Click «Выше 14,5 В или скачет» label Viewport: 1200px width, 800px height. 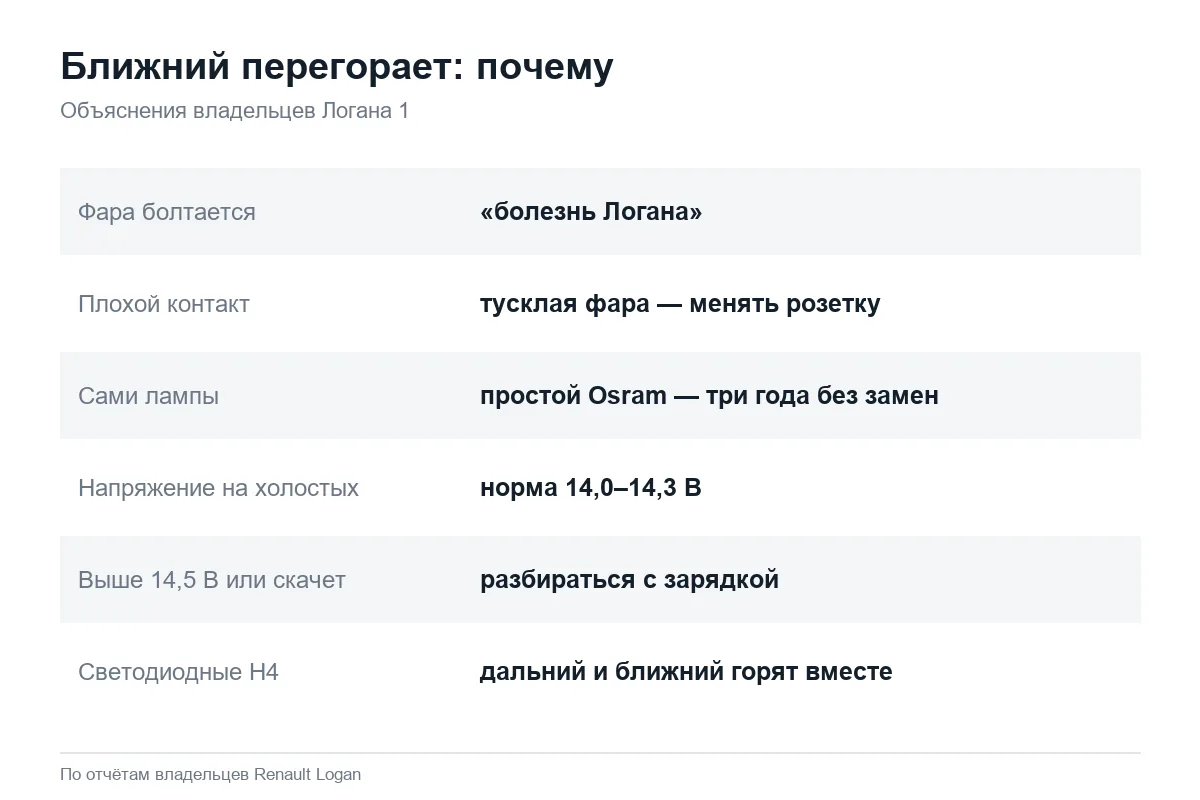212,580
